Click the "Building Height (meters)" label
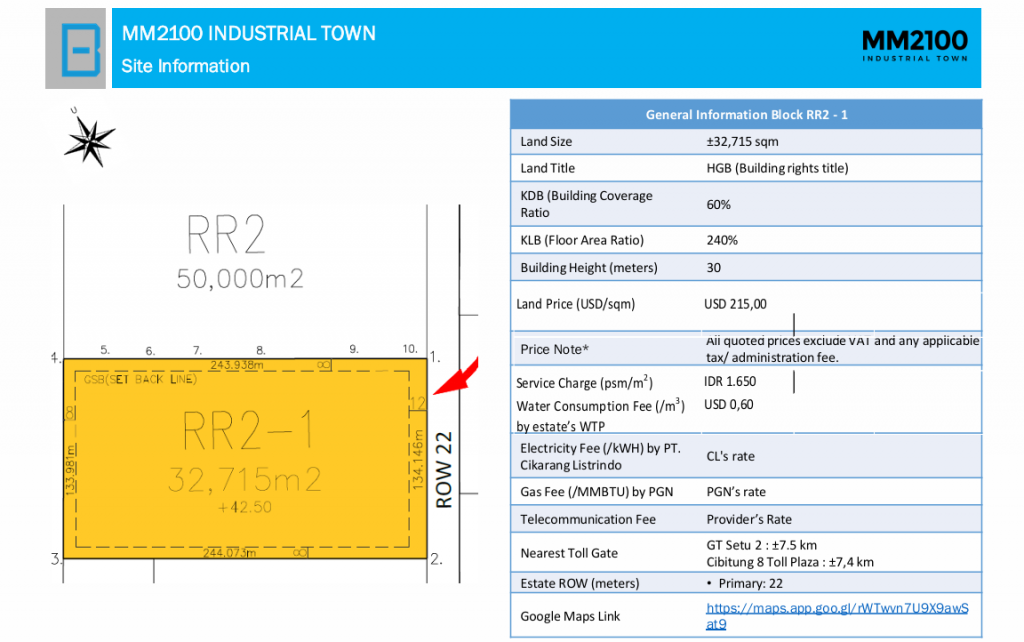Screen dimensions: 1024x642 (x=588, y=268)
